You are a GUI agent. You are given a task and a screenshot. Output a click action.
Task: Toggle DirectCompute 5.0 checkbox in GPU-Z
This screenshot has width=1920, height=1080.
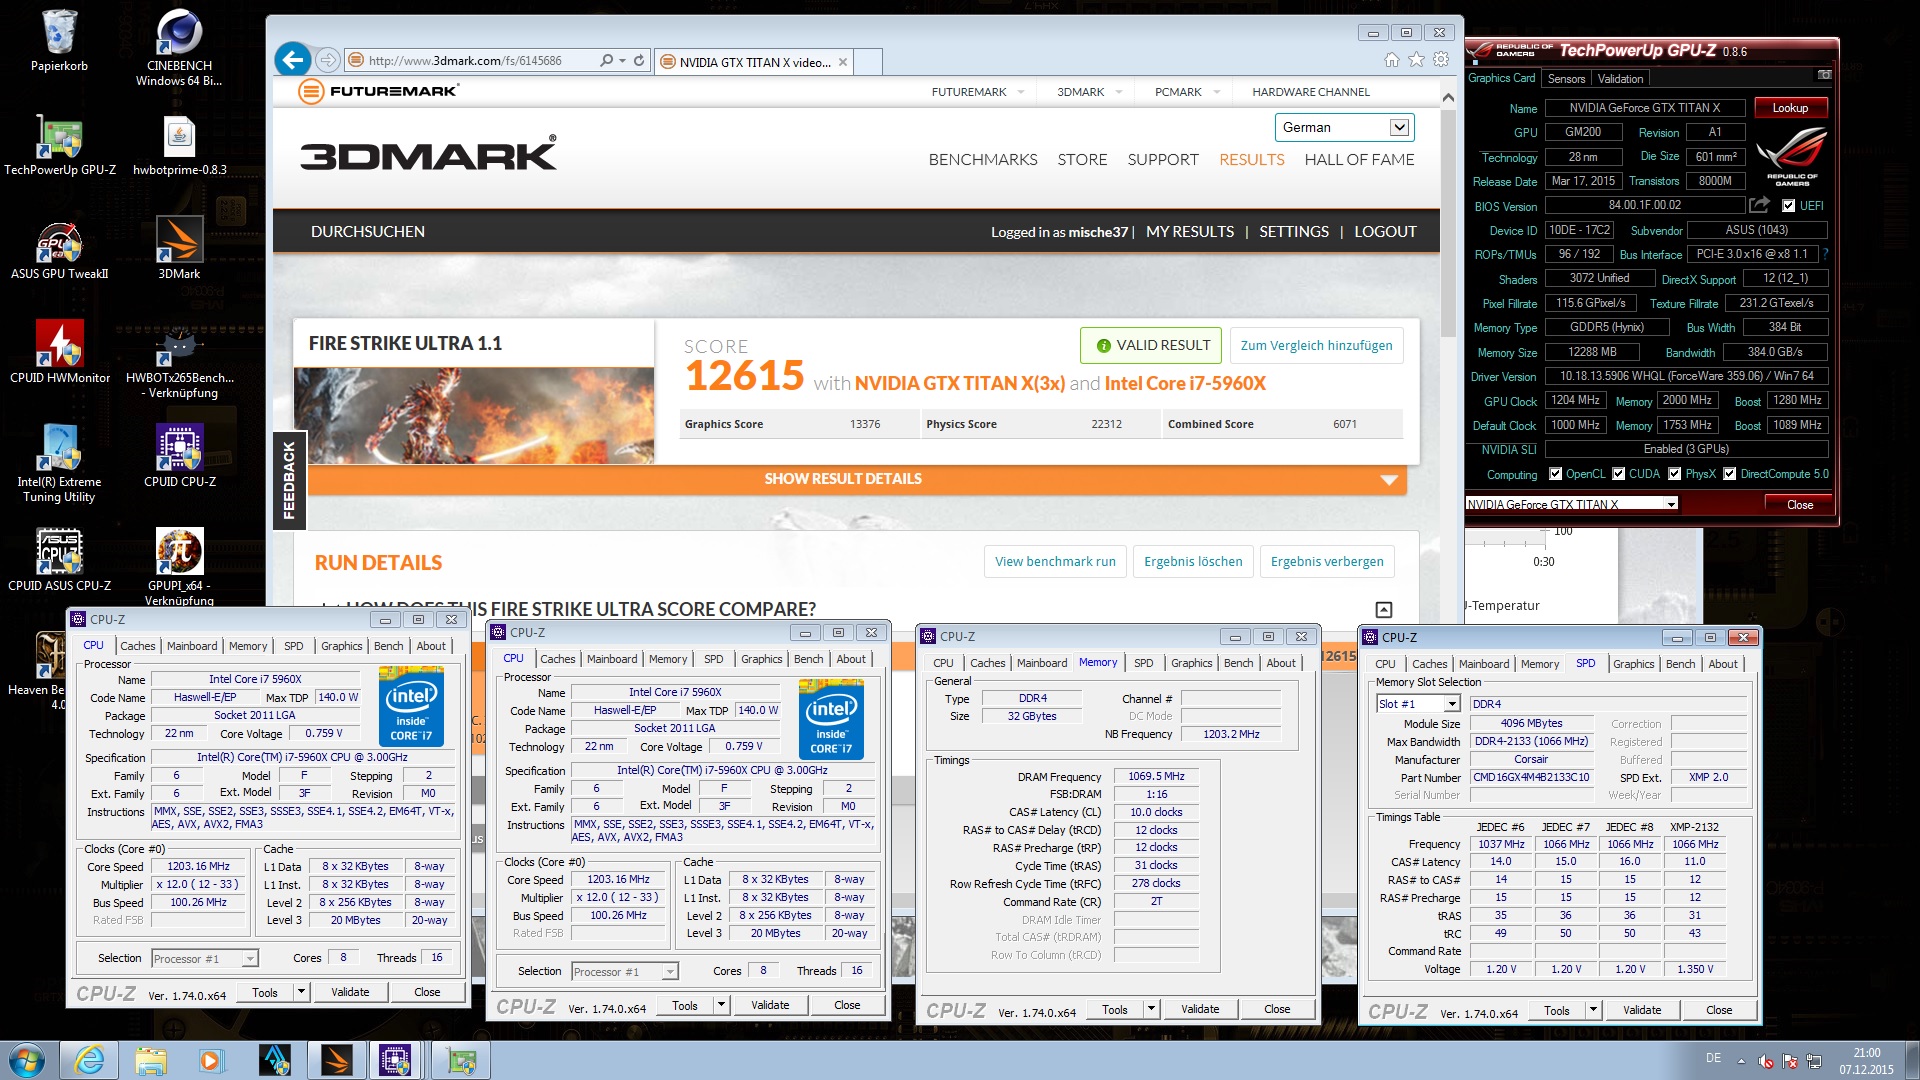point(1729,474)
